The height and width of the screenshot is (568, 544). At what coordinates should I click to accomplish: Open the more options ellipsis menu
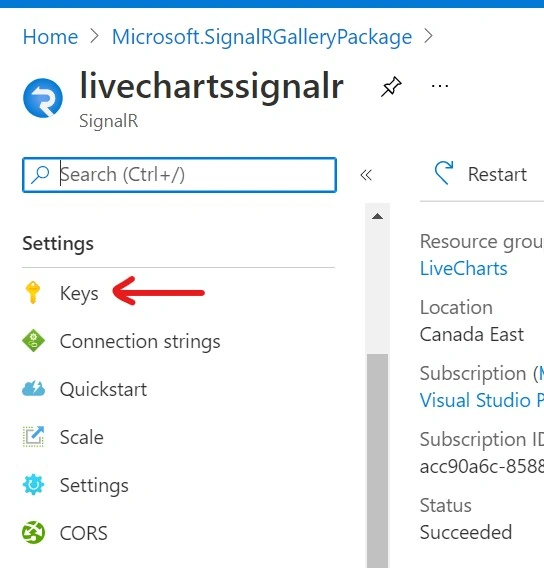pyautogui.click(x=440, y=86)
